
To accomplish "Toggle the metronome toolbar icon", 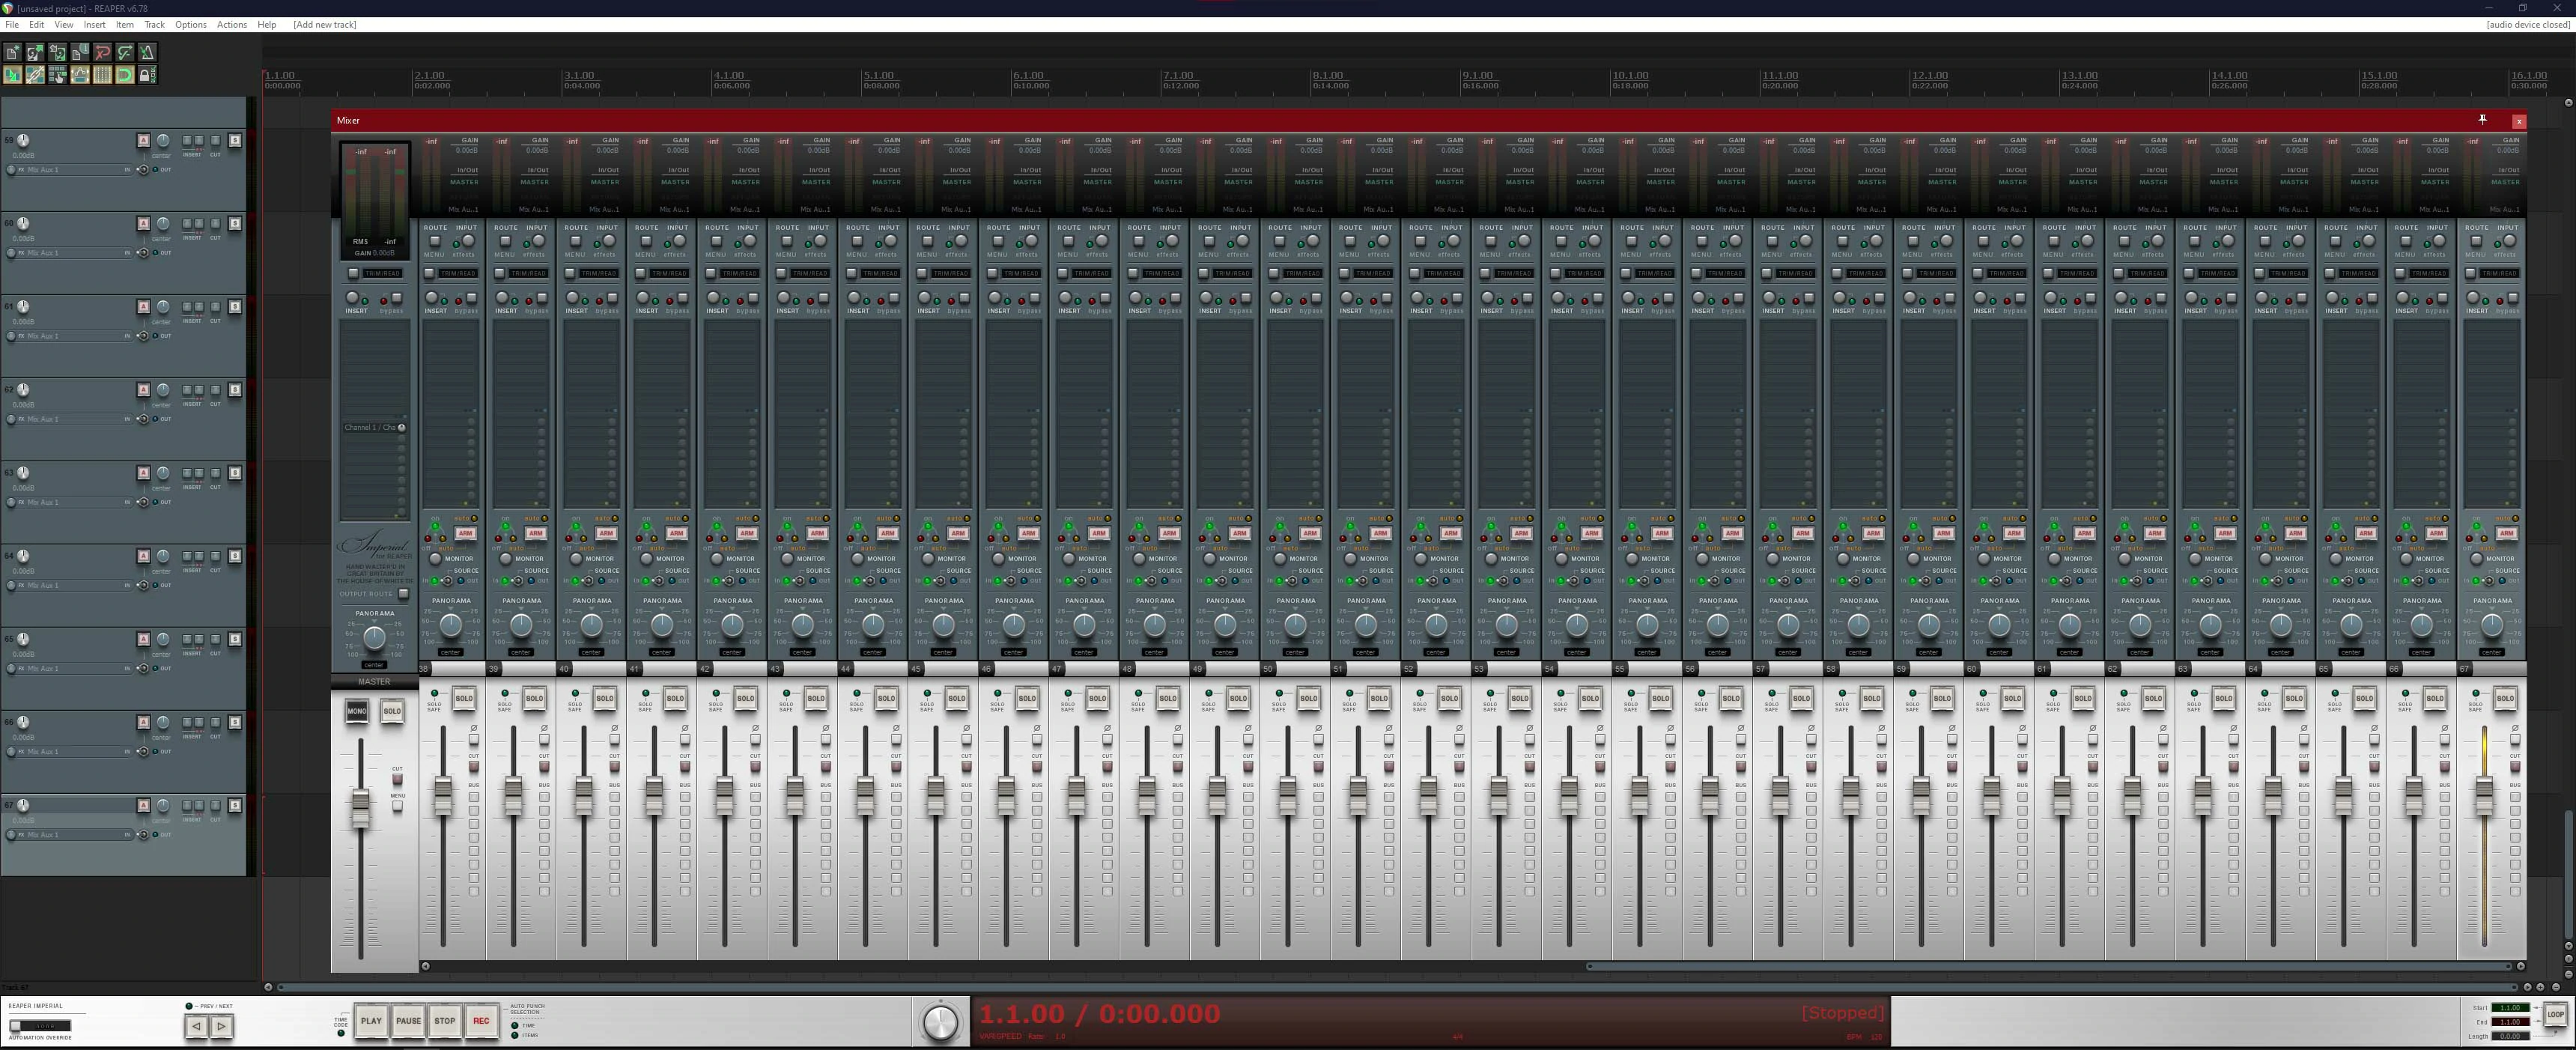I will [x=148, y=52].
